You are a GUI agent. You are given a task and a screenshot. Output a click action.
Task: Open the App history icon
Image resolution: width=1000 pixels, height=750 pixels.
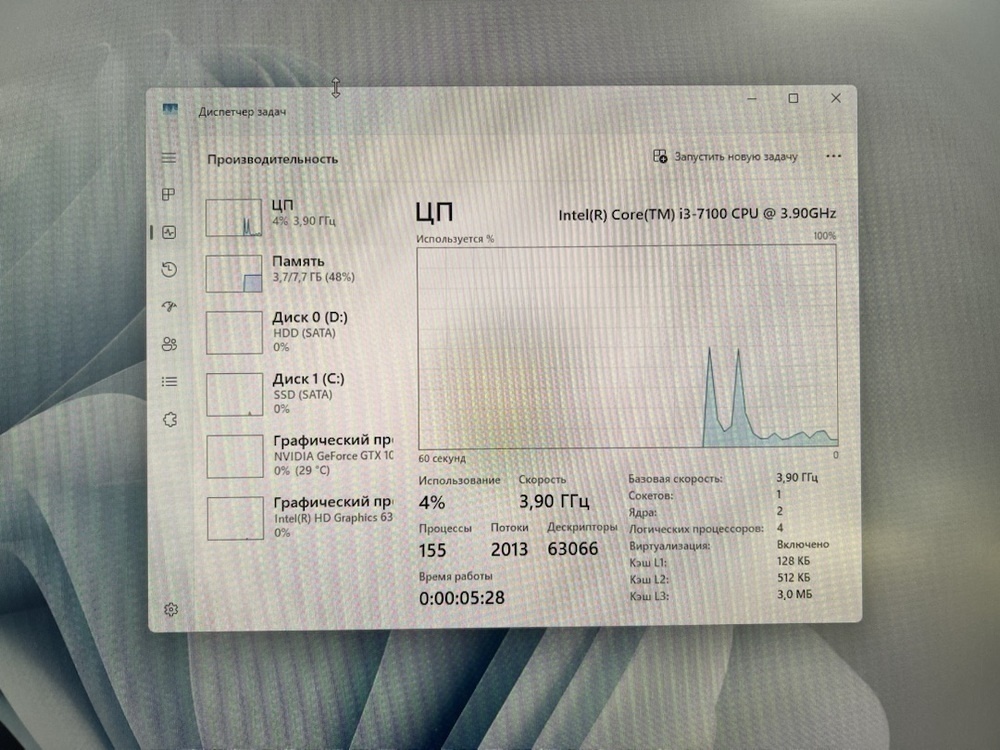[x=169, y=270]
